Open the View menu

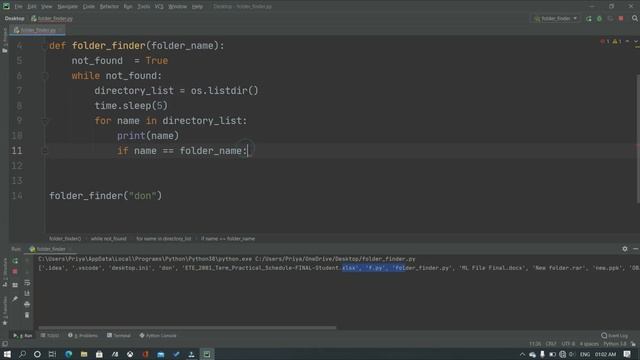point(47,7)
